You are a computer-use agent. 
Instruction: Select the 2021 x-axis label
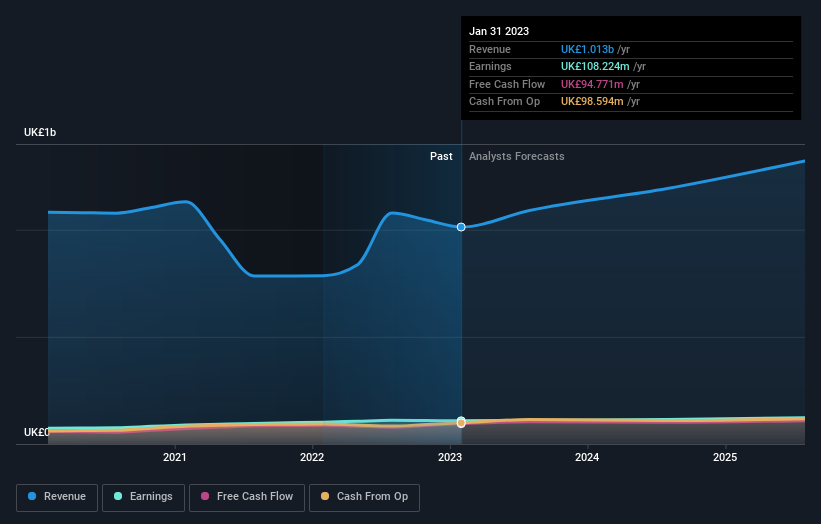174,458
